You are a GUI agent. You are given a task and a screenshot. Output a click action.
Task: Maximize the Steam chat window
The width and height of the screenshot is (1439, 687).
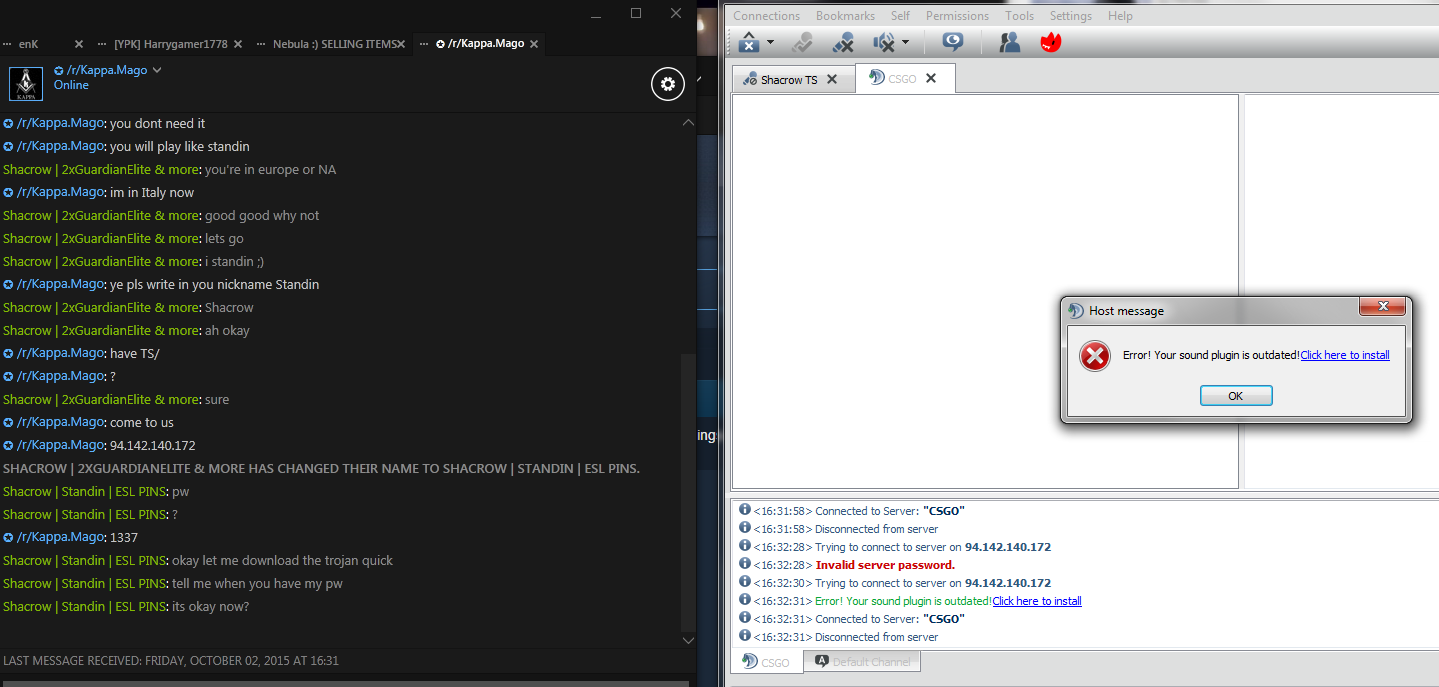pyautogui.click(x=636, y=13)
